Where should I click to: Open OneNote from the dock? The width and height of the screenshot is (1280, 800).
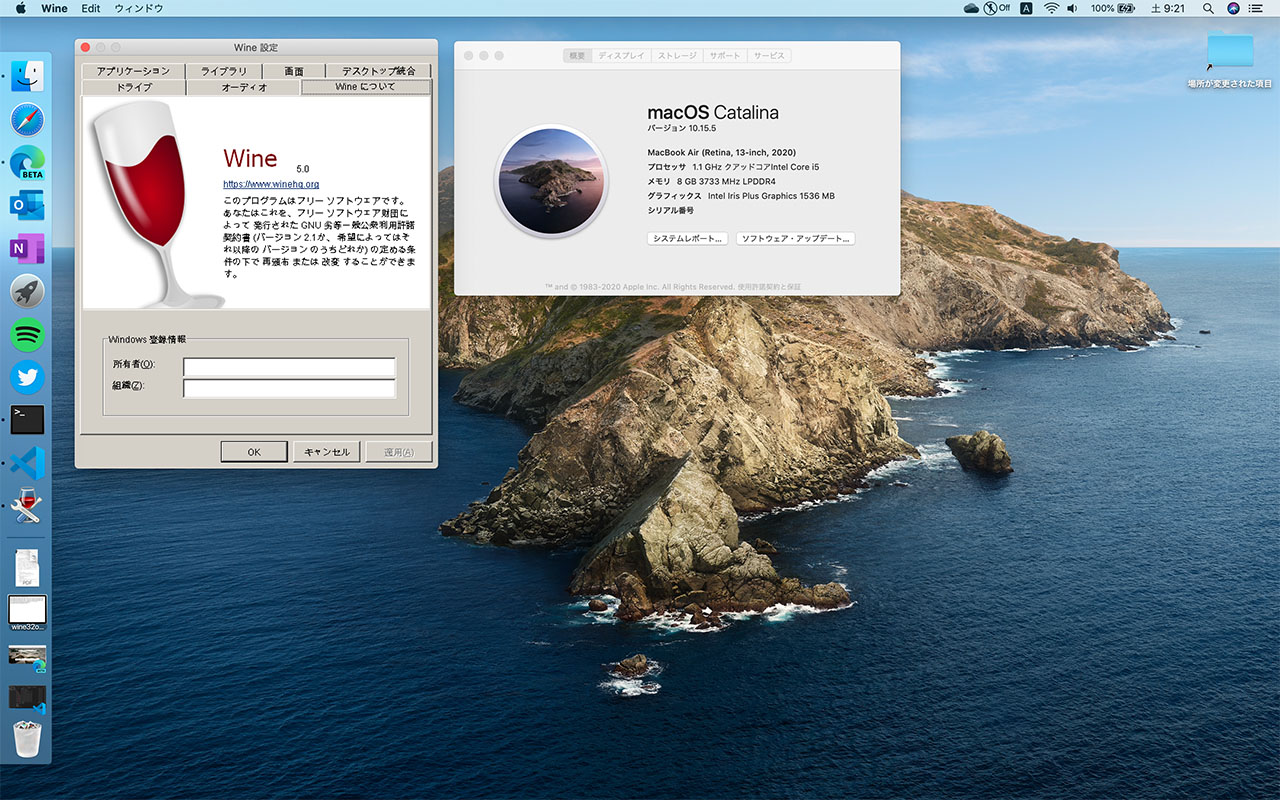click(27, 249)
